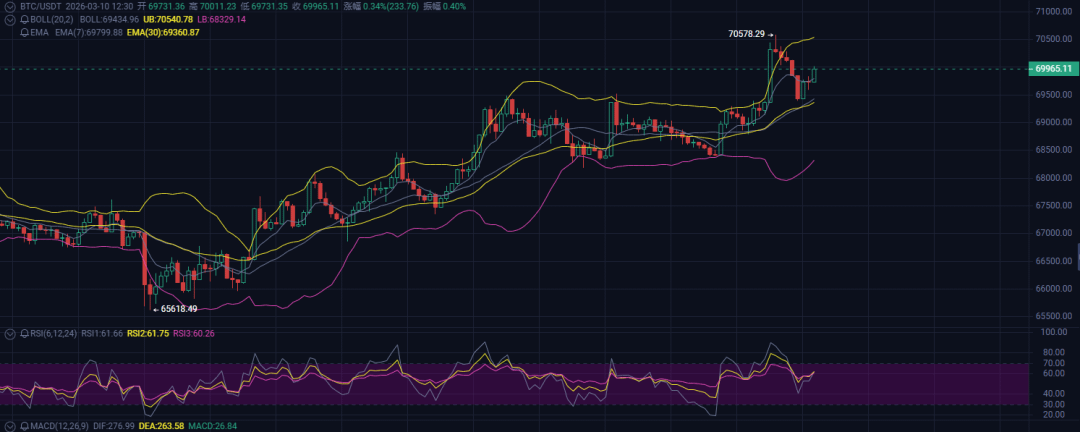The image size is (1080, 432).
Task: Click the 71000.00 price axis label
Action: point(1054,12)
